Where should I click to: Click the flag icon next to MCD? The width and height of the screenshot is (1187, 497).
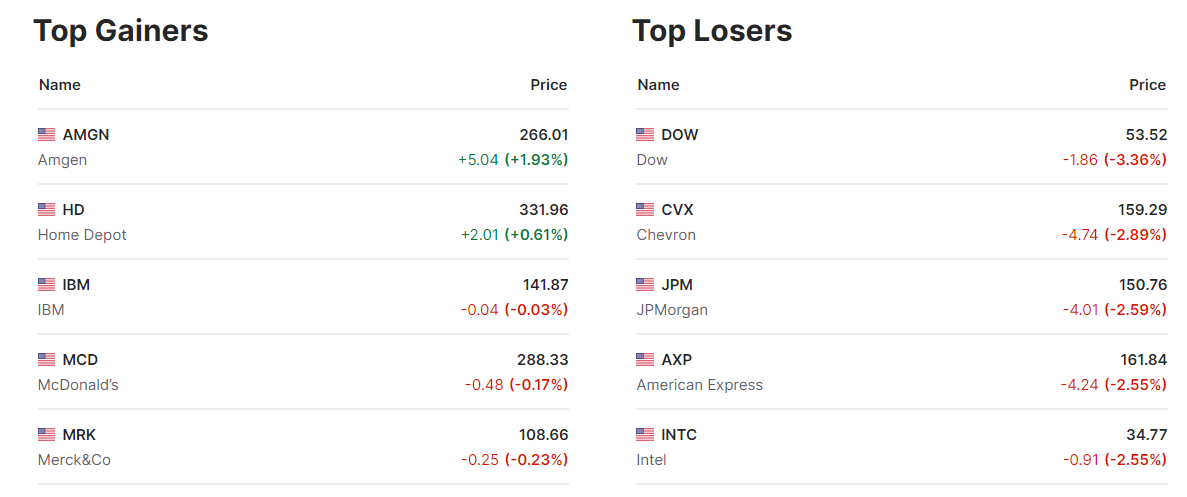[x=46, y=359]
